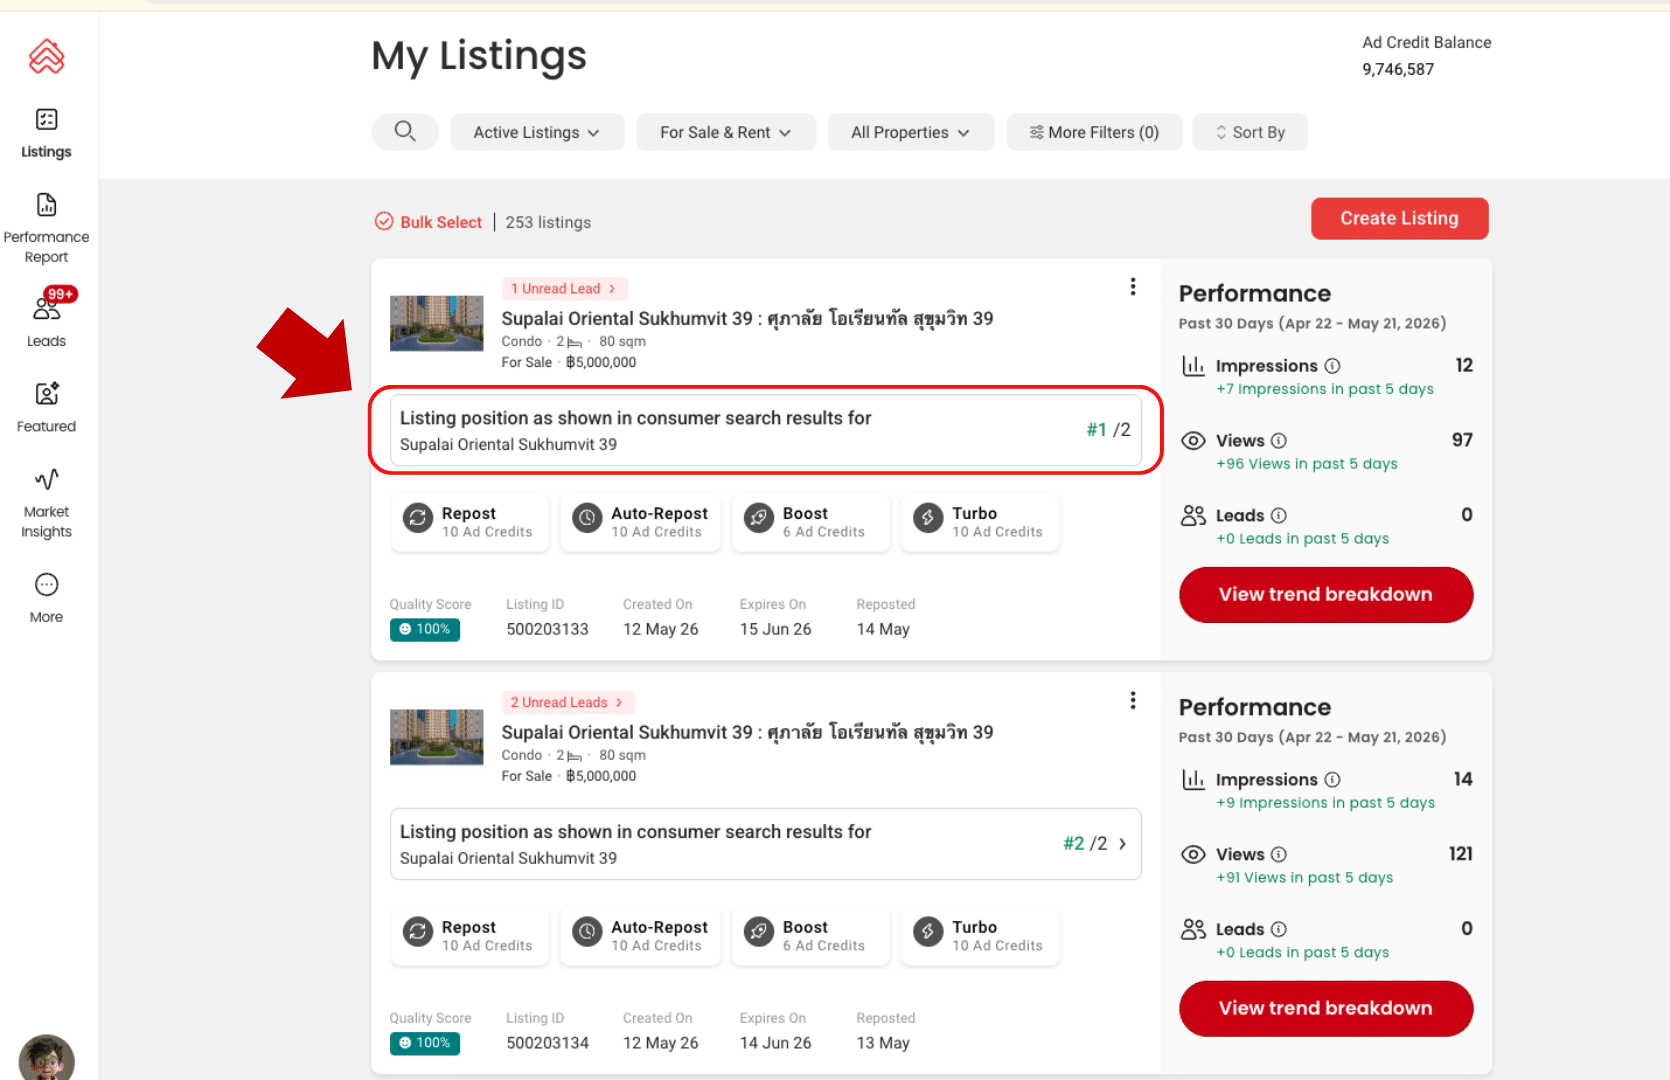Click the impressions bar chart icon, first card
The image size is (1670, 1080).
[x=1193, y=366]
